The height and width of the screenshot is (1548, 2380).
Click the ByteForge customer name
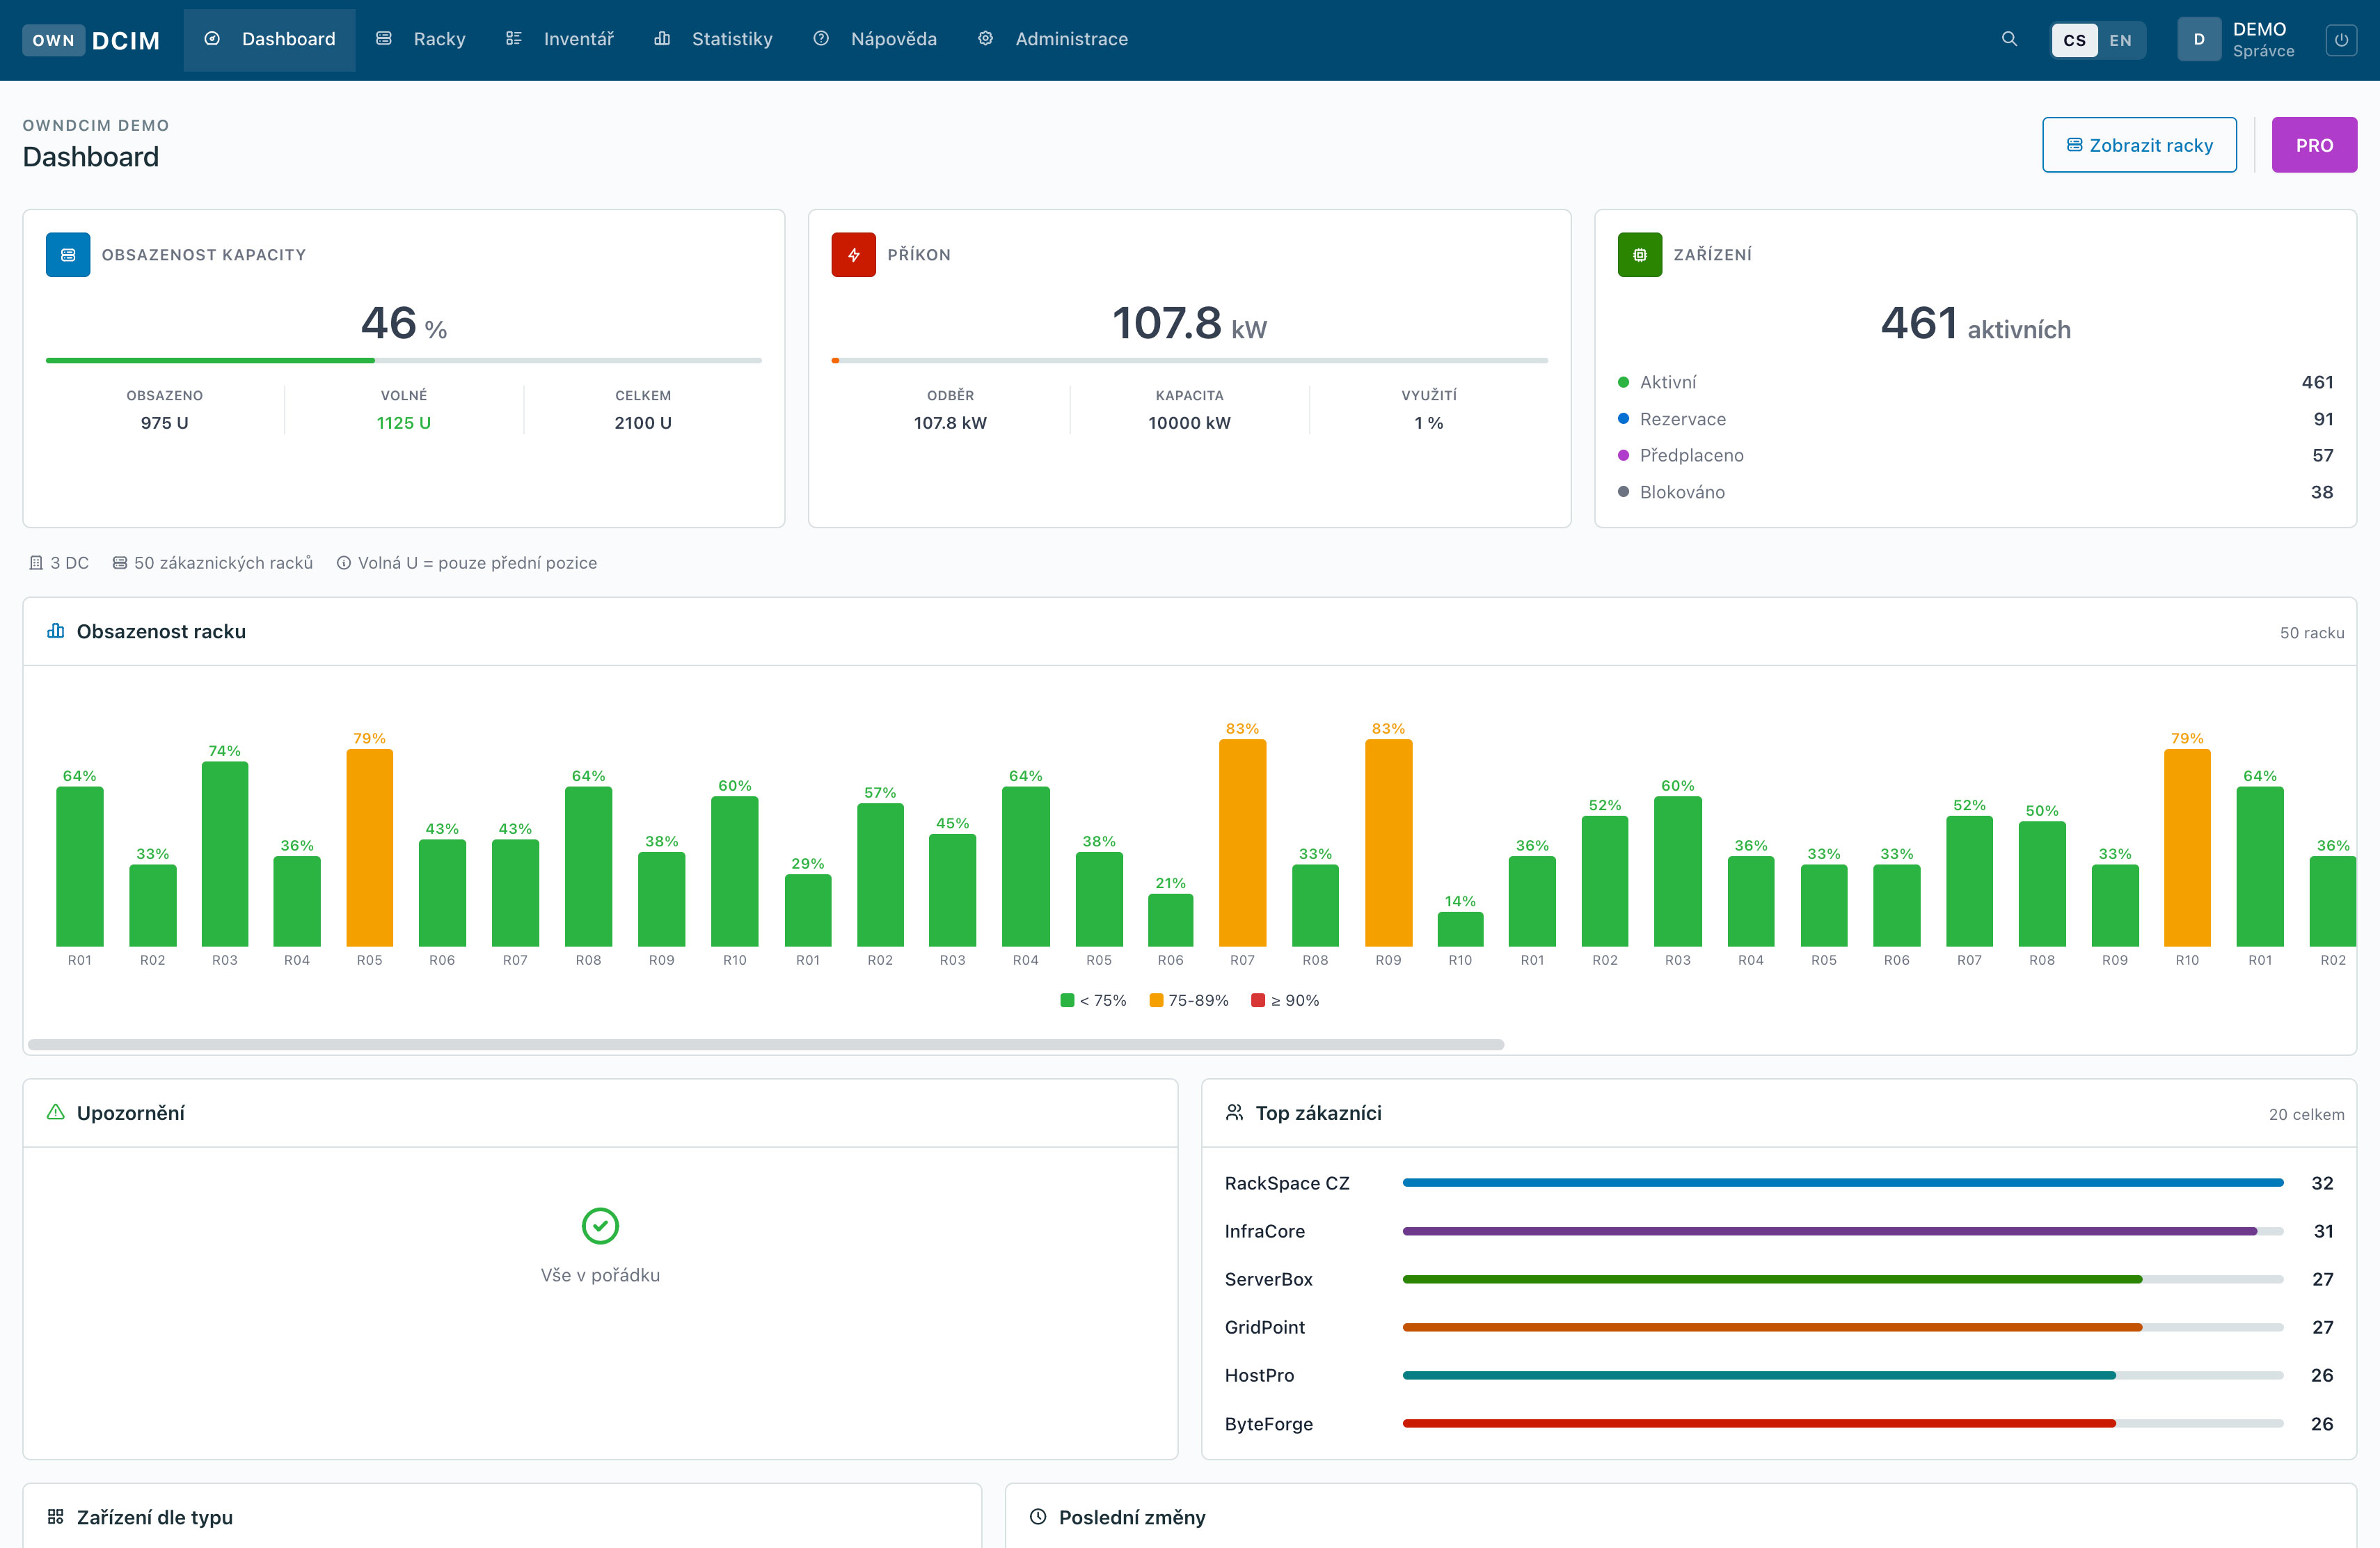1268,1424
